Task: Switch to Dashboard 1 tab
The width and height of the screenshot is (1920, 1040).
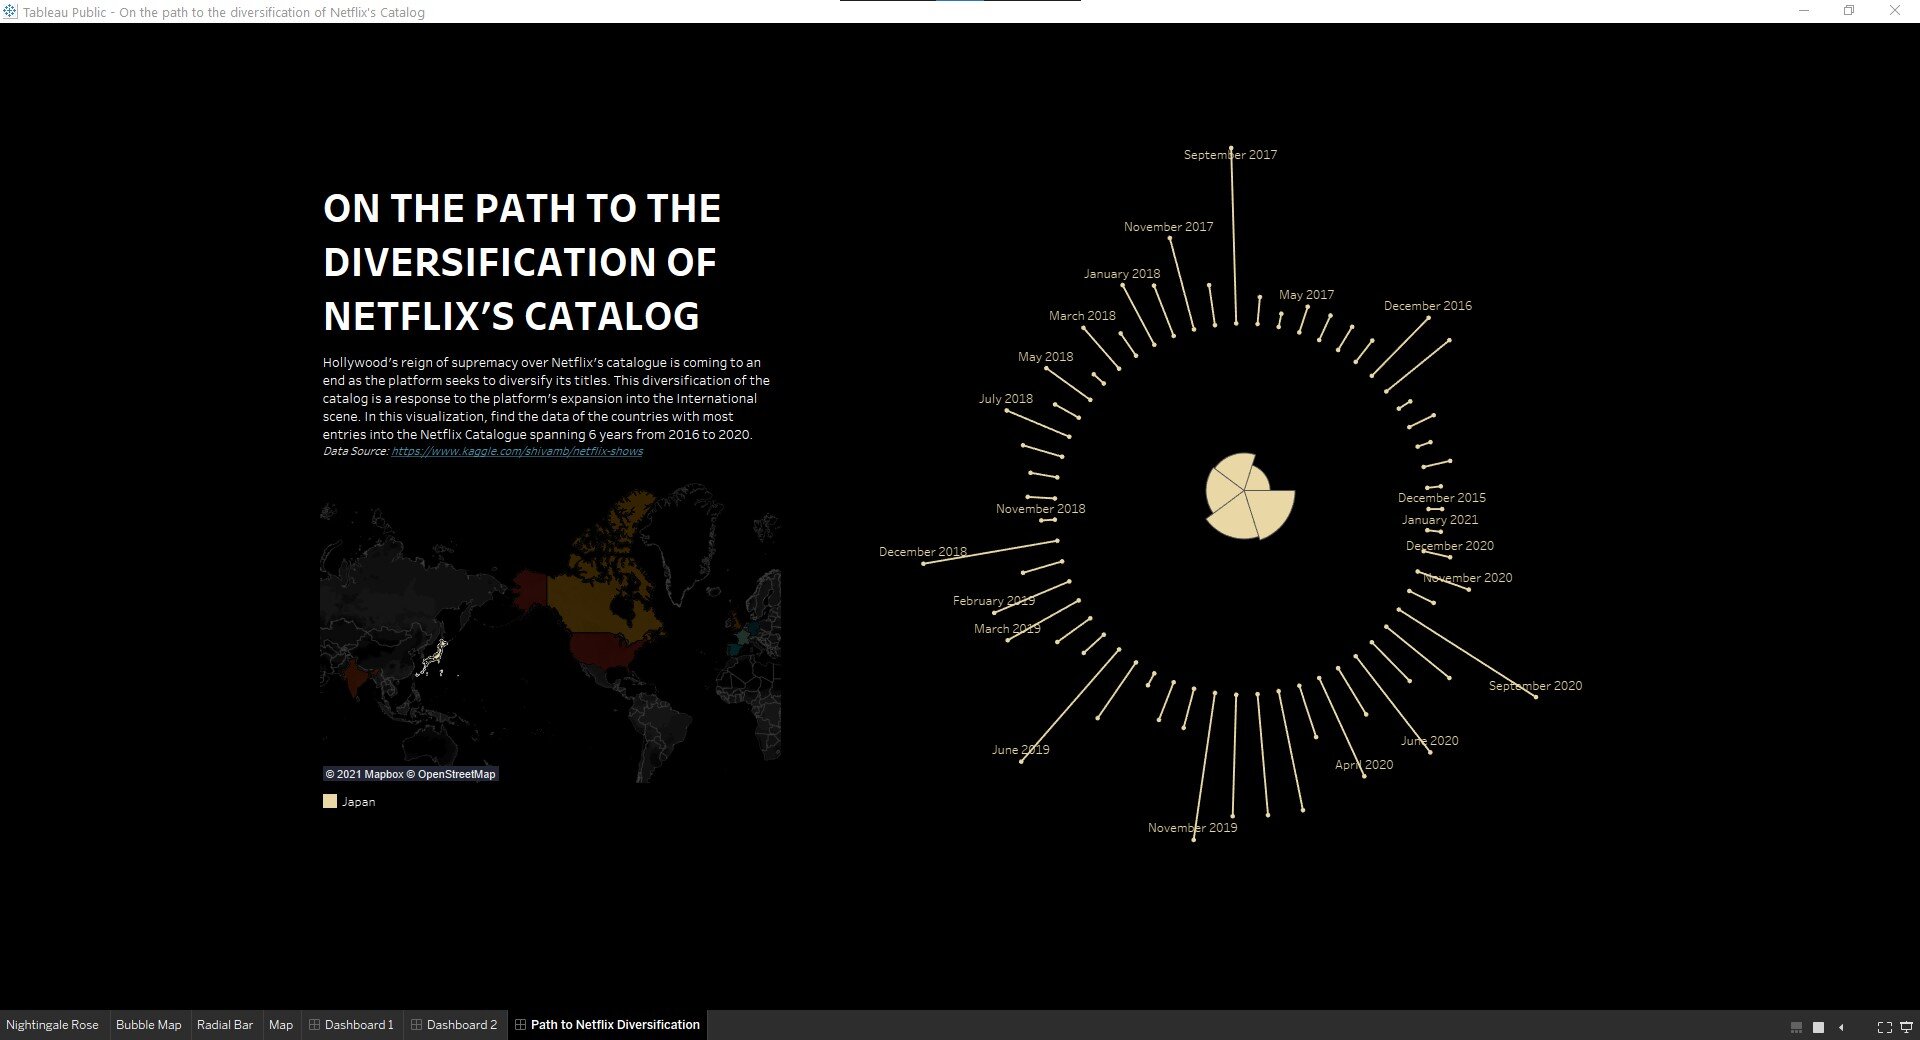Action: pos(351,1025)
